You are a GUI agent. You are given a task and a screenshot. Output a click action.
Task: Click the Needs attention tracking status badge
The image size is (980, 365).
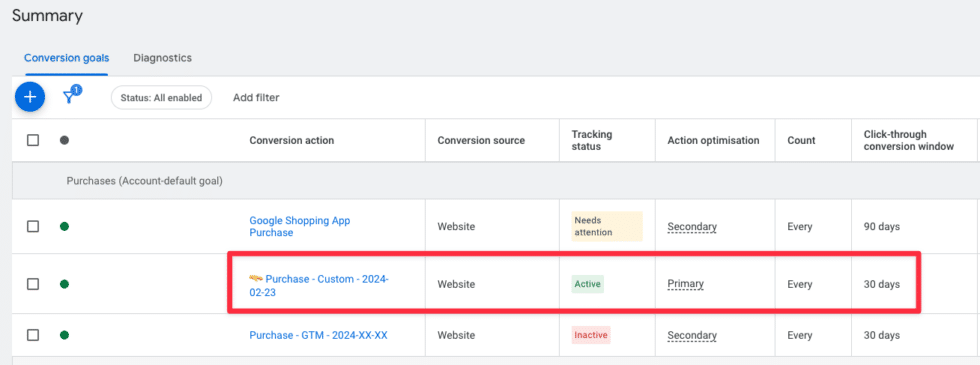(607, 226)
